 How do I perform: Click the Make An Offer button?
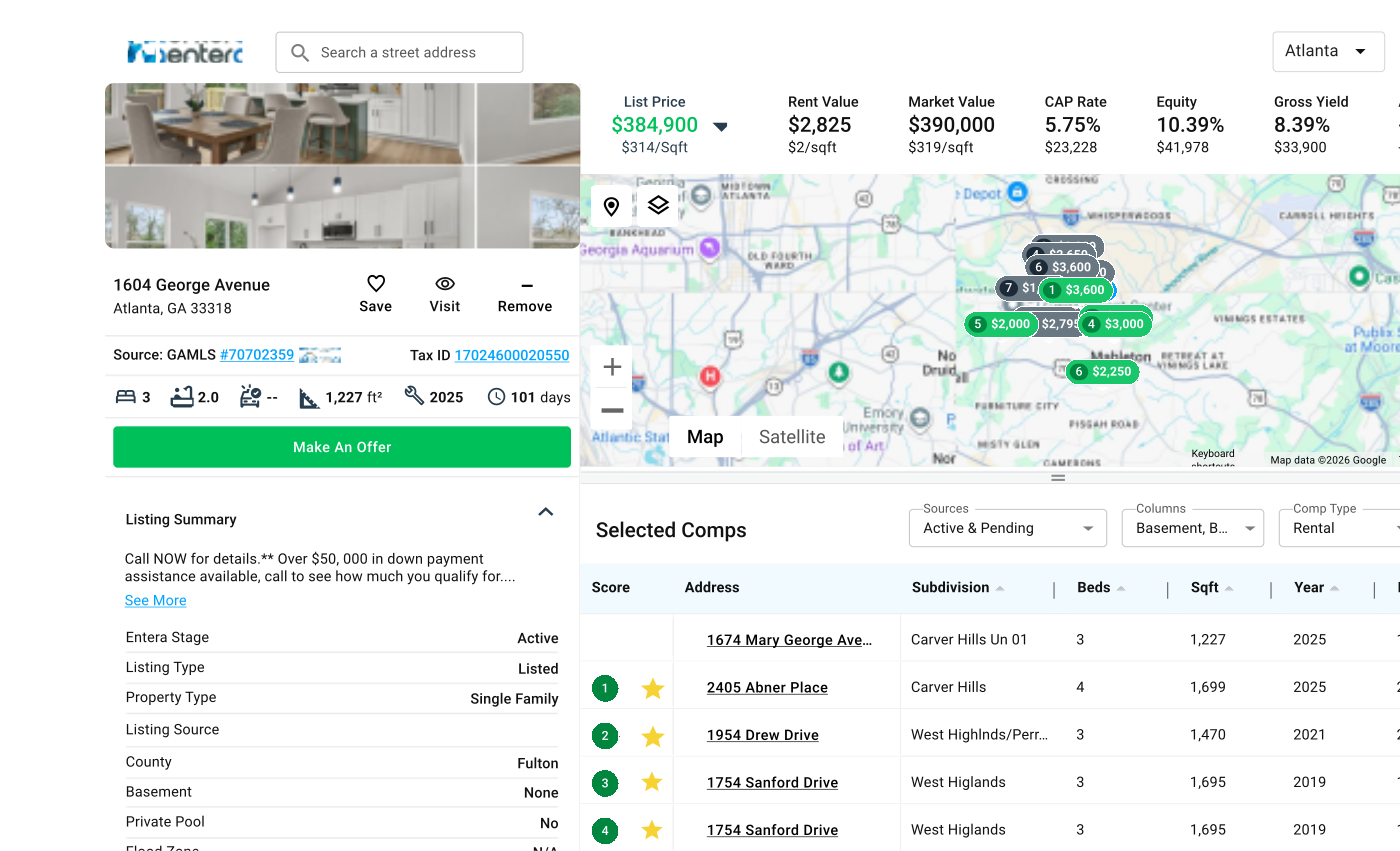click(342, 447)
